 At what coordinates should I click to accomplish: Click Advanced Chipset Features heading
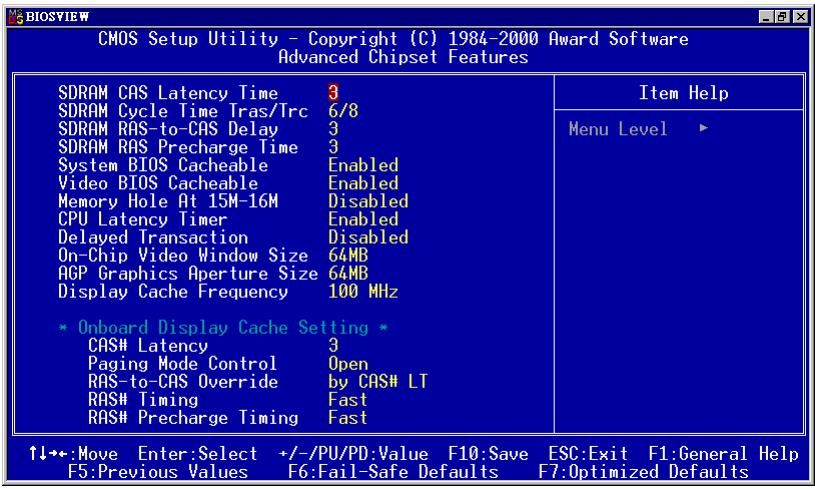tap(403, 57)
